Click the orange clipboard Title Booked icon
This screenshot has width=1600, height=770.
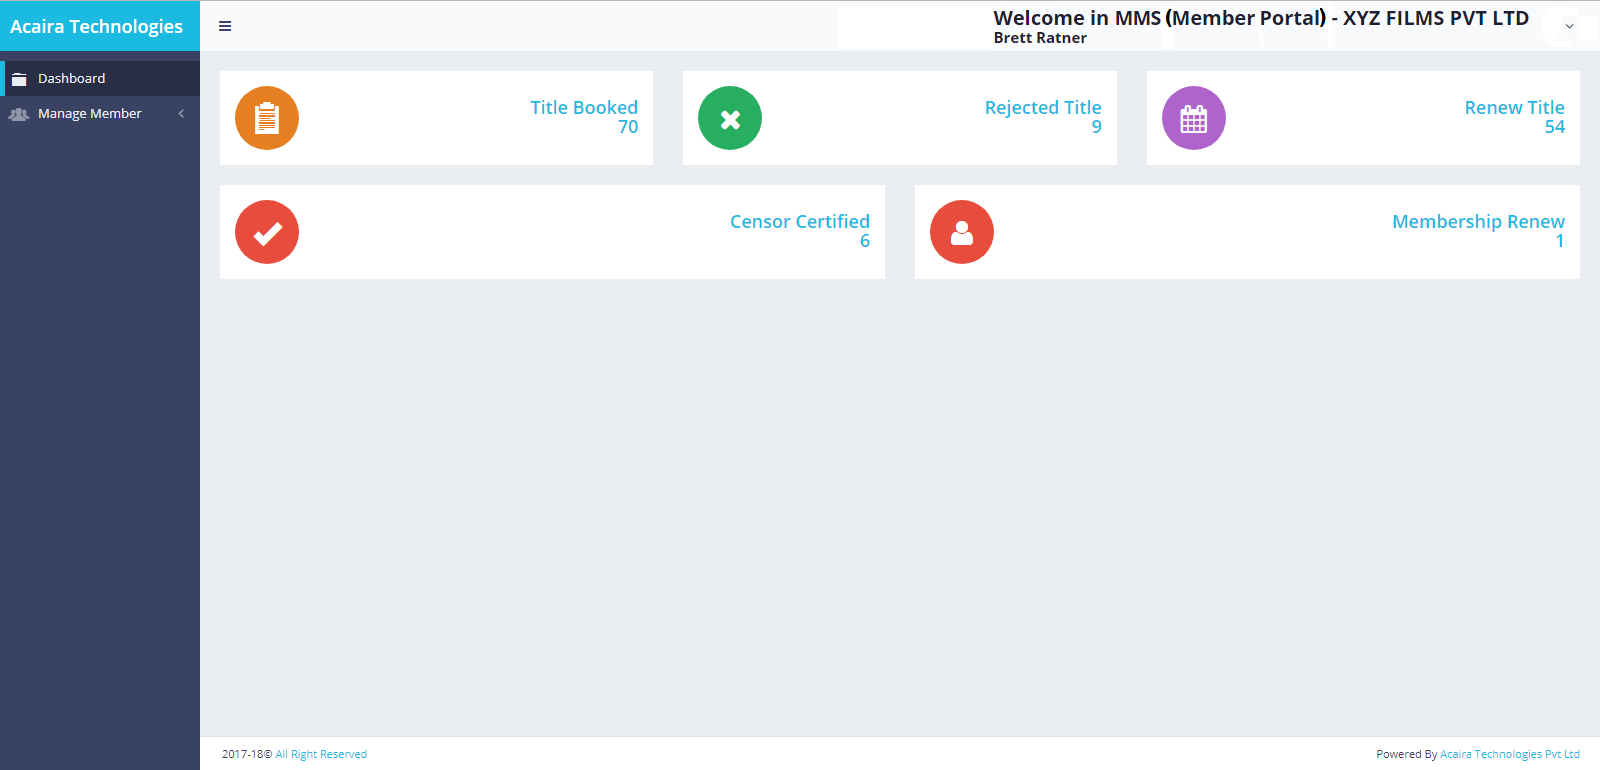267,118
